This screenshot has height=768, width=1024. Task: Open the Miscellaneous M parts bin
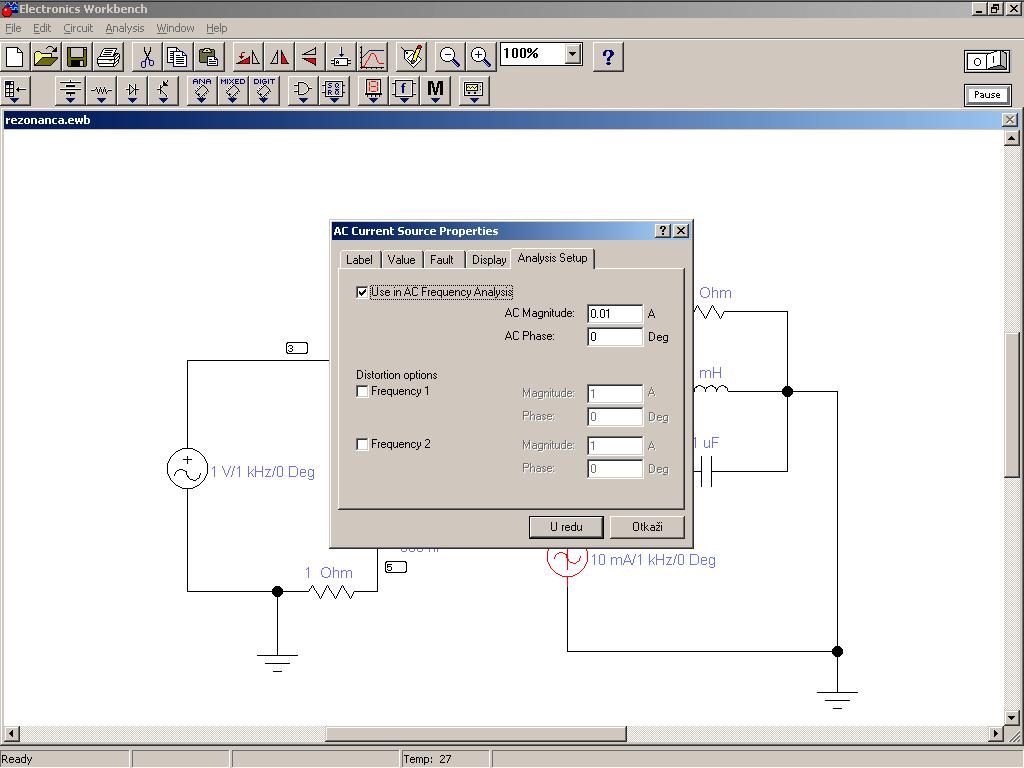coord(435,91)
